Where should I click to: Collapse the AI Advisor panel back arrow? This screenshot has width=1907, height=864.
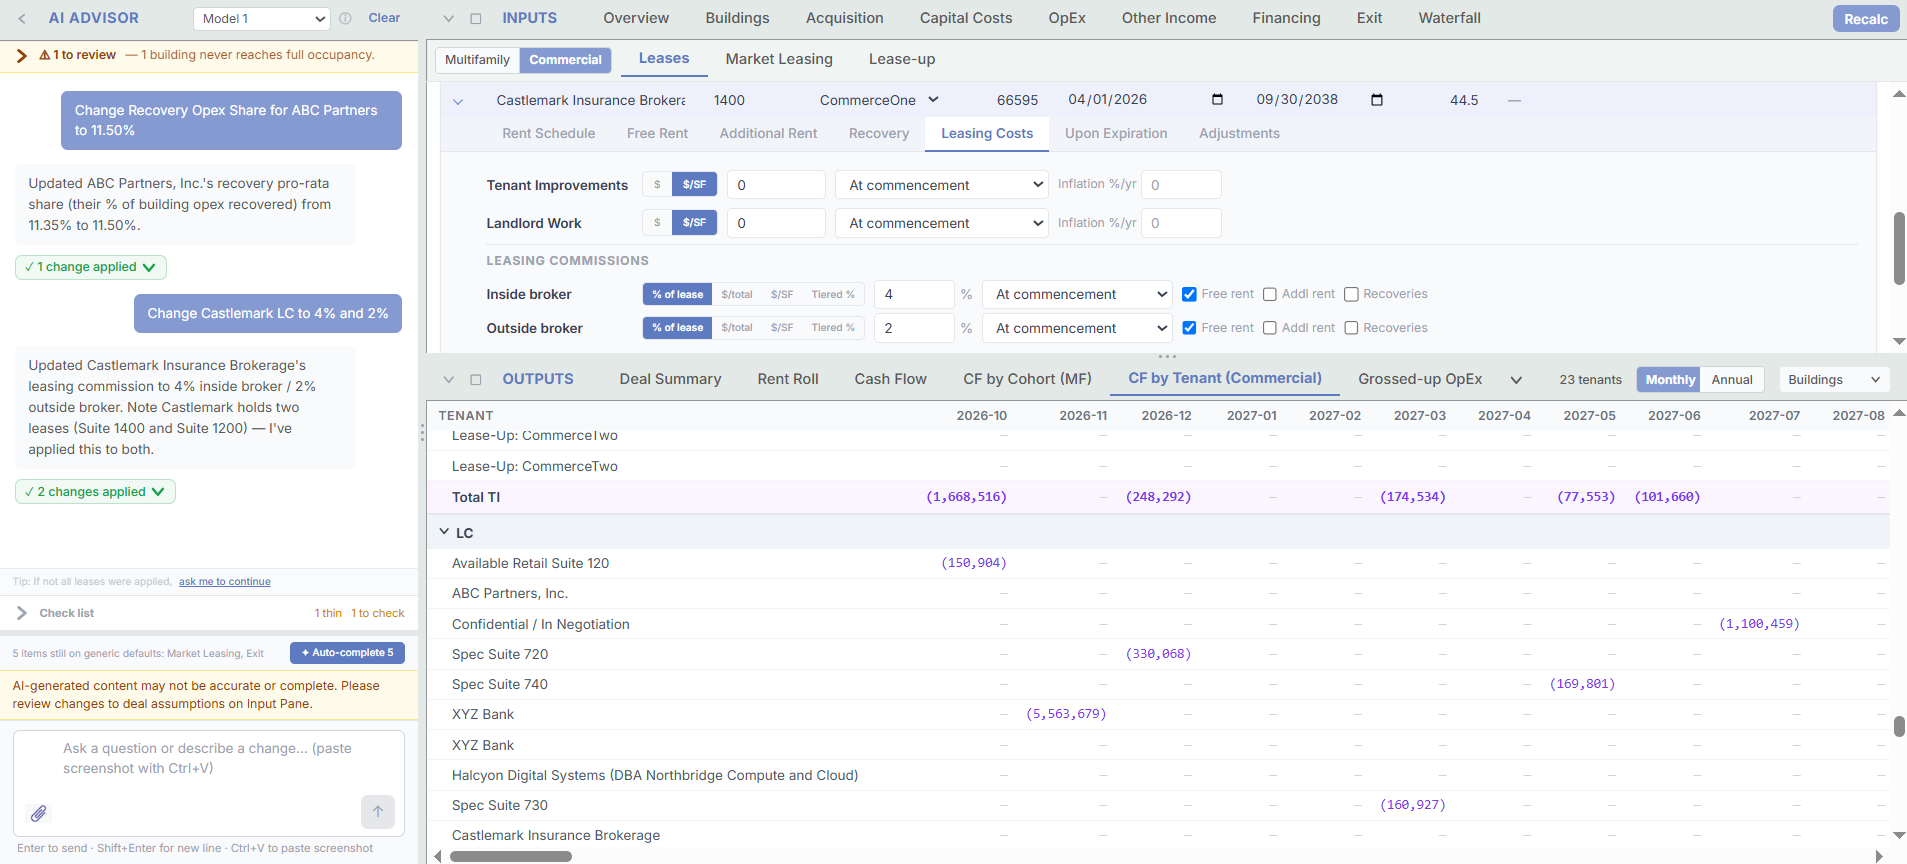click(x=22, y=18)
